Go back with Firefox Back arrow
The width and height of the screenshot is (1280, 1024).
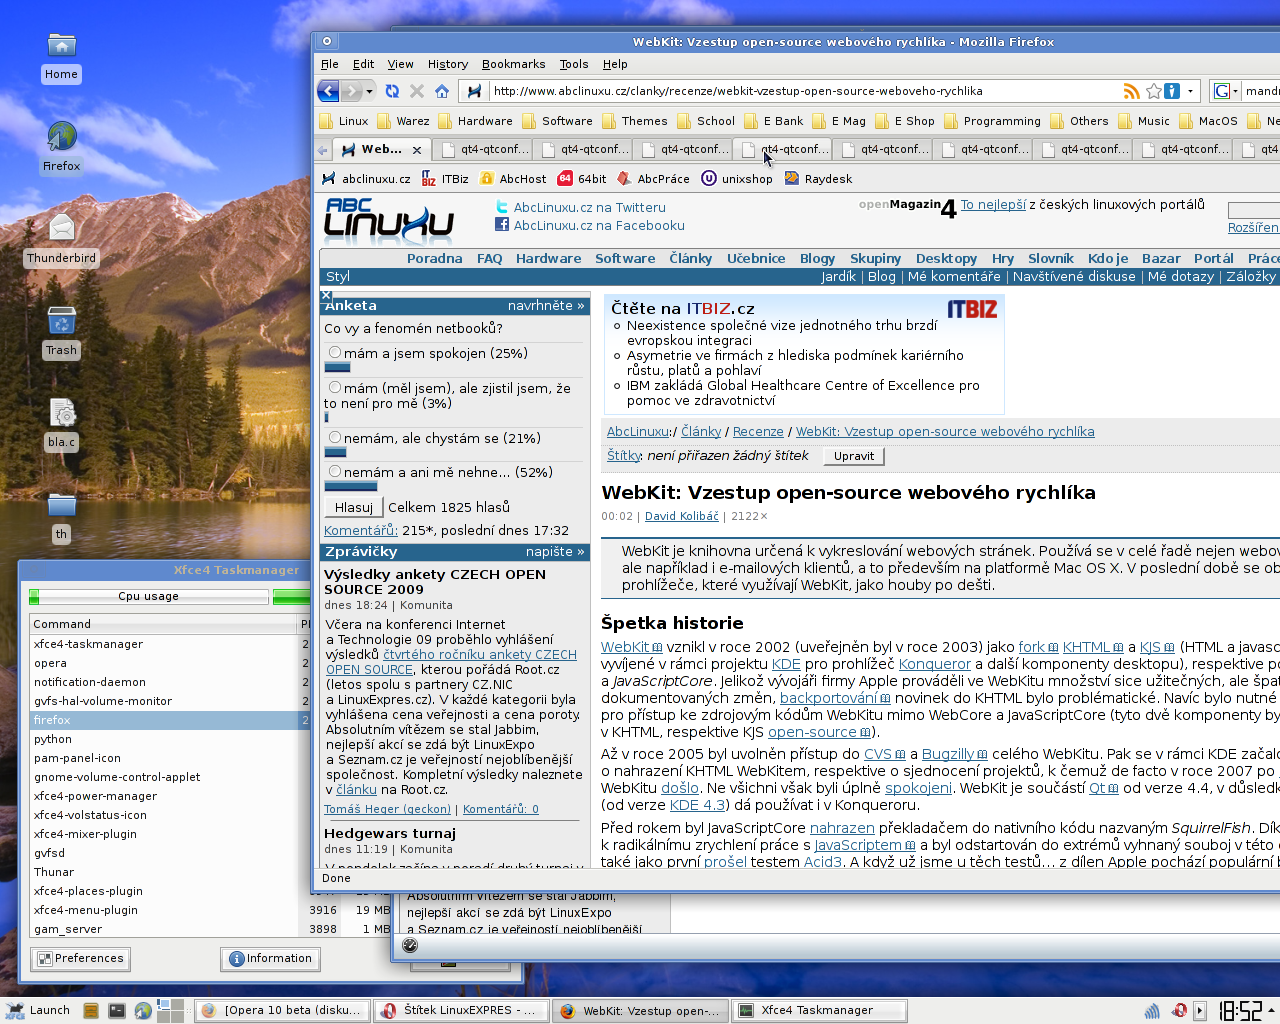(x=328, y=91)
